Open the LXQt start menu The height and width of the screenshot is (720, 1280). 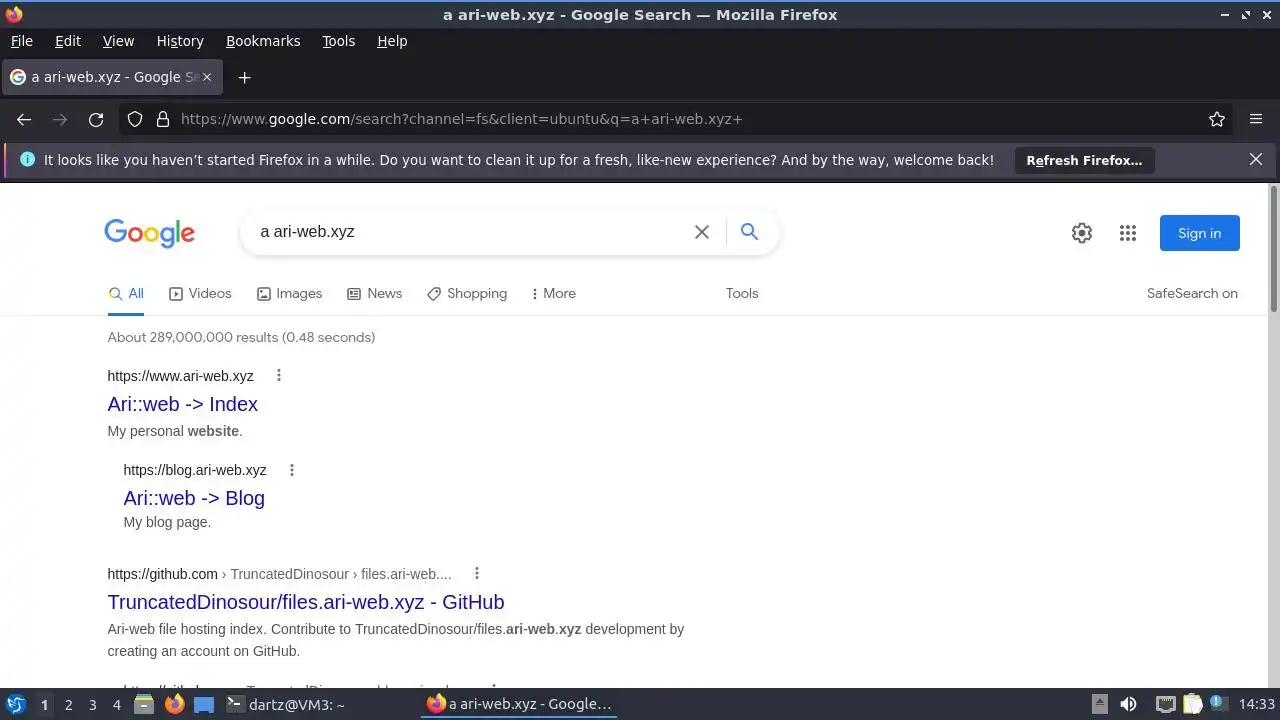point(16,704)
